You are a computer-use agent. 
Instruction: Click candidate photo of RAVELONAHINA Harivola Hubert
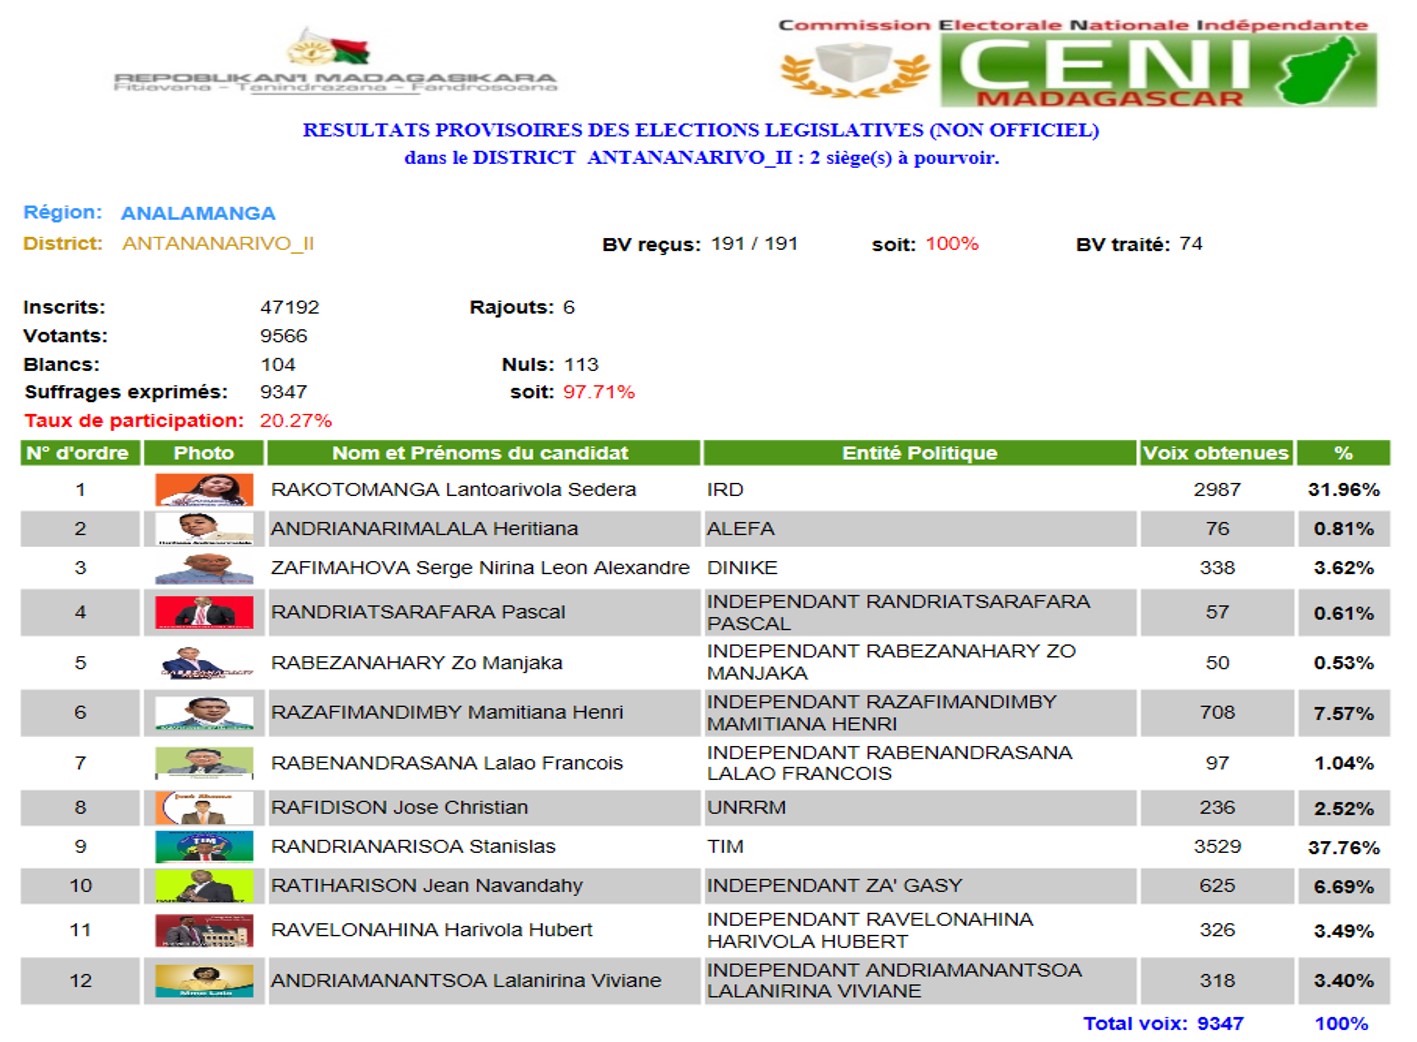point(204,930)
